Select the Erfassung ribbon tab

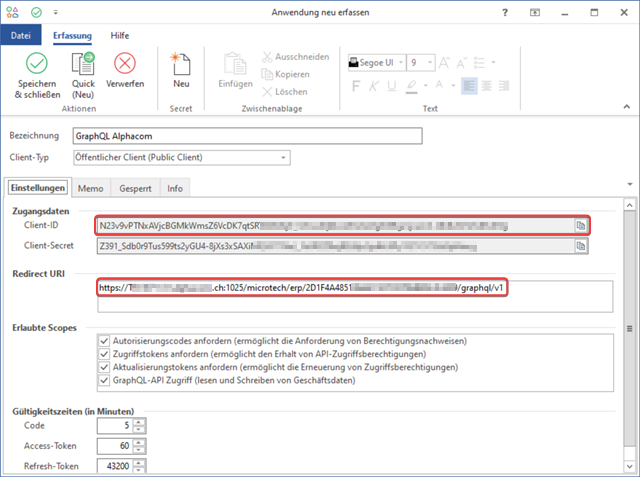point(72,35)
